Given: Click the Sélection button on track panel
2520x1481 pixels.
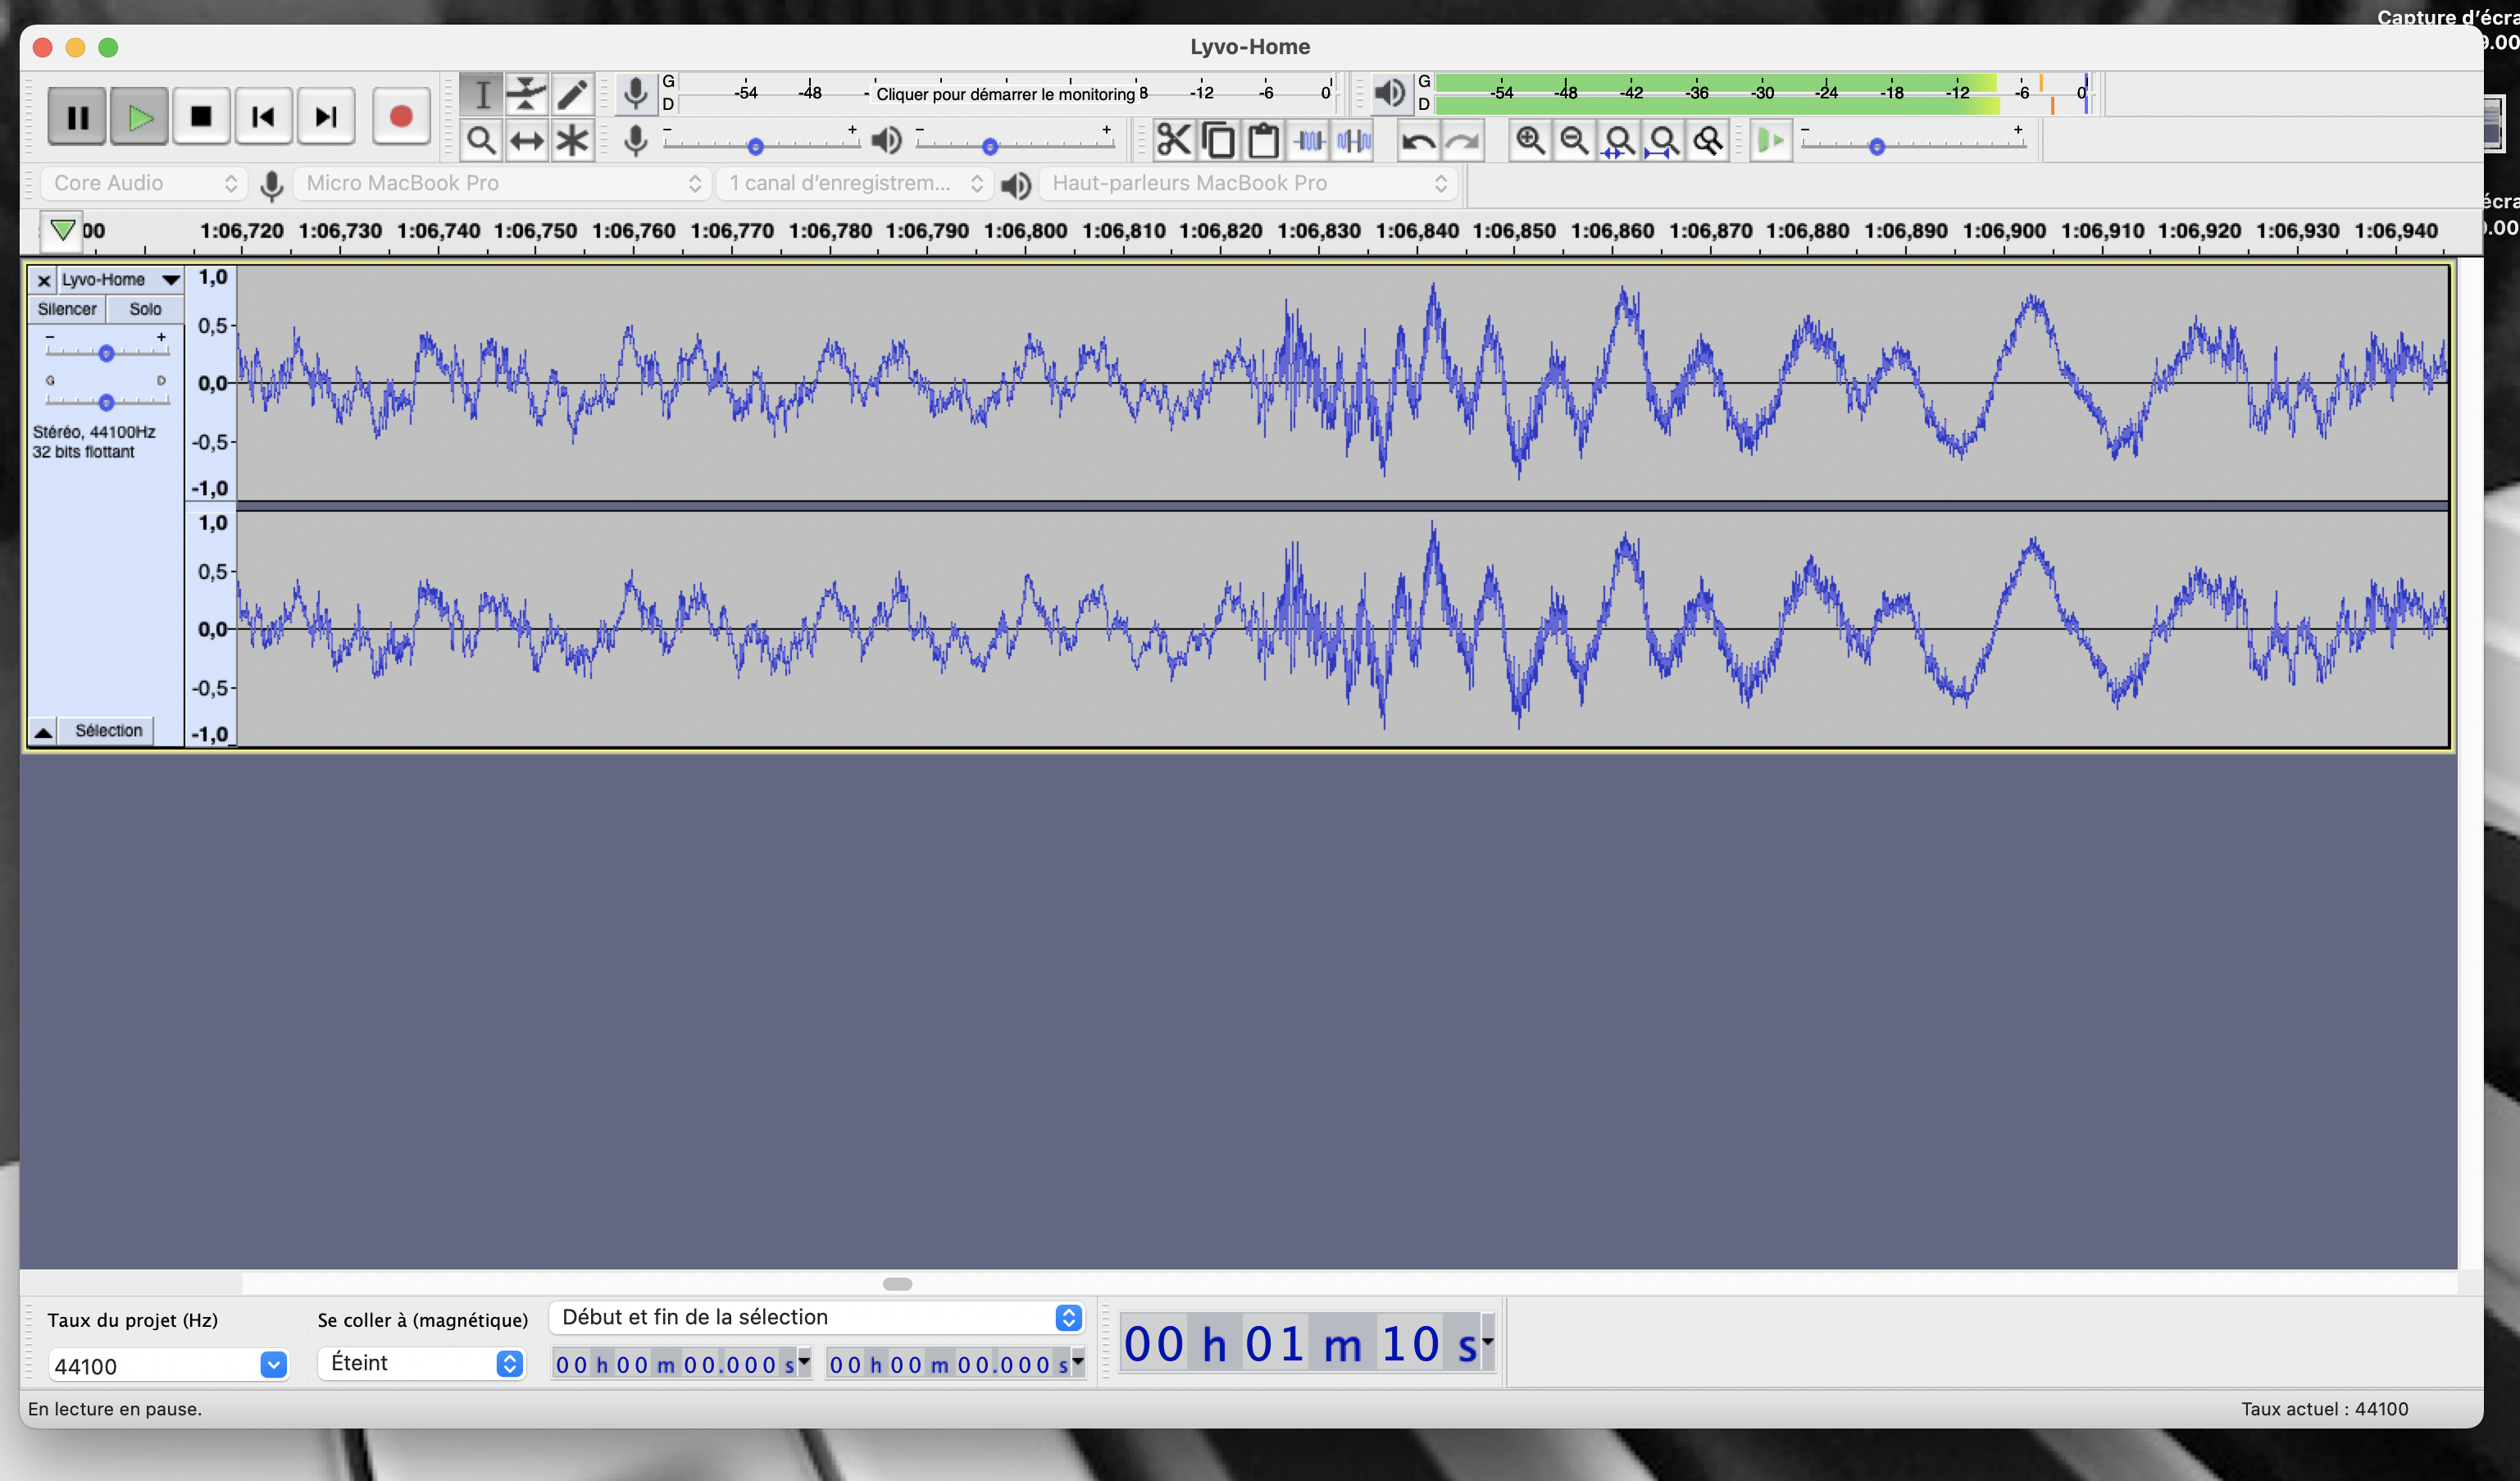Looking at the screenshot, I should (108, 731).
